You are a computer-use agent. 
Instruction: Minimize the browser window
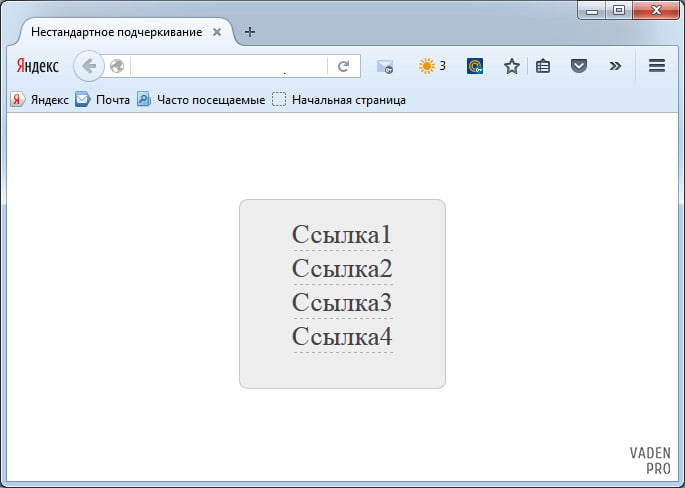point(592,10)
